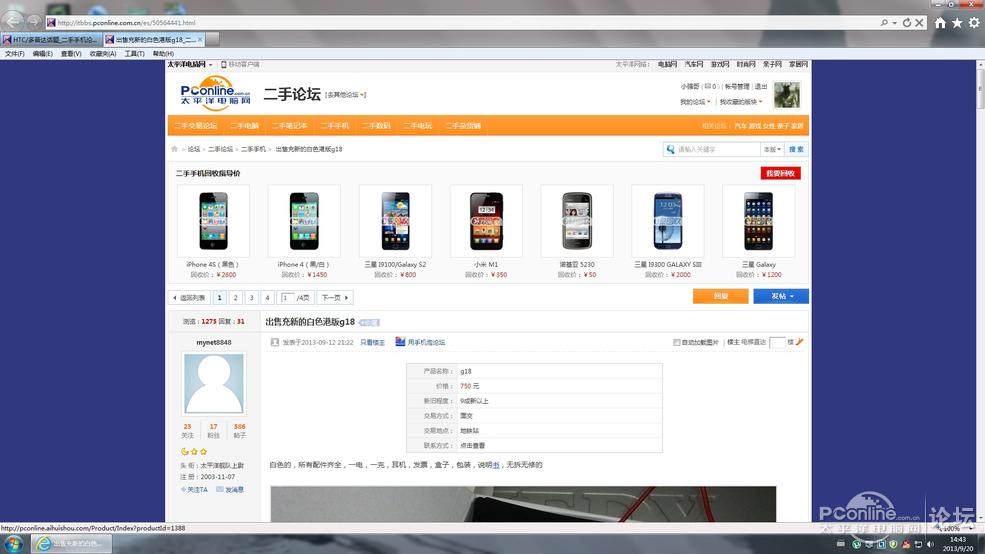Viewport: 985px width, 554px height.
Task: Open the 编辑(E) menu
Action: tap(43, 54)
